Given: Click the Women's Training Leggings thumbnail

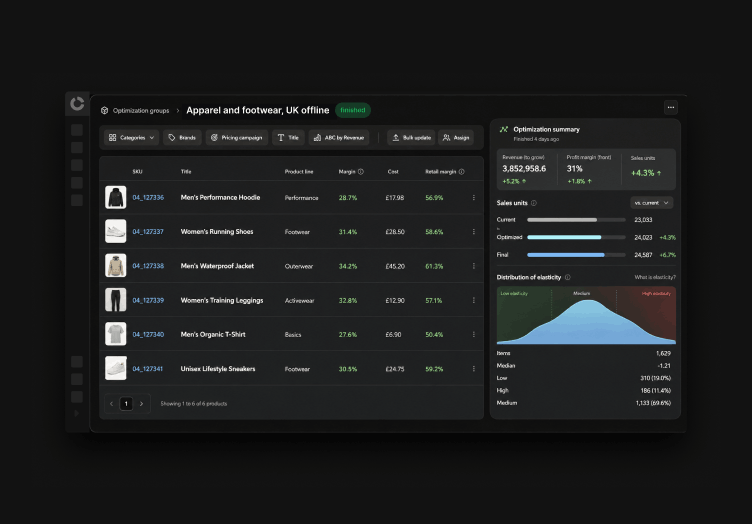Looking at the screenshot, I should (116, 300).
